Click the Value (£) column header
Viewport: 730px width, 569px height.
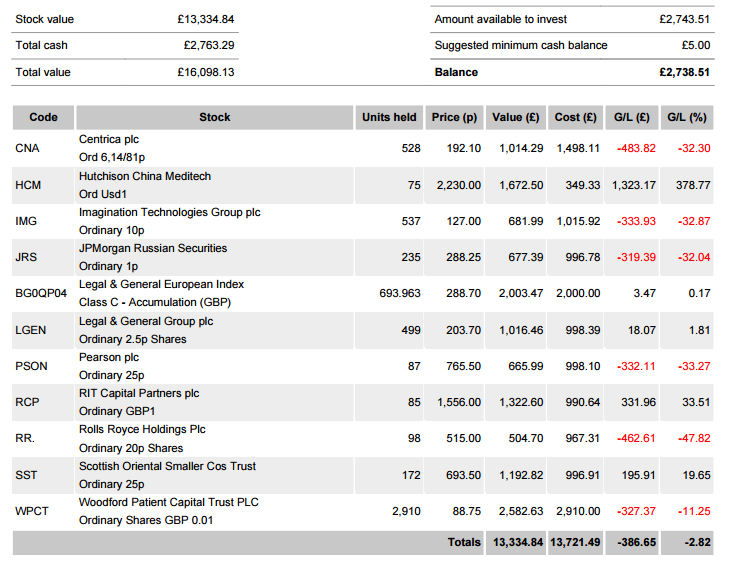point(516,117)
